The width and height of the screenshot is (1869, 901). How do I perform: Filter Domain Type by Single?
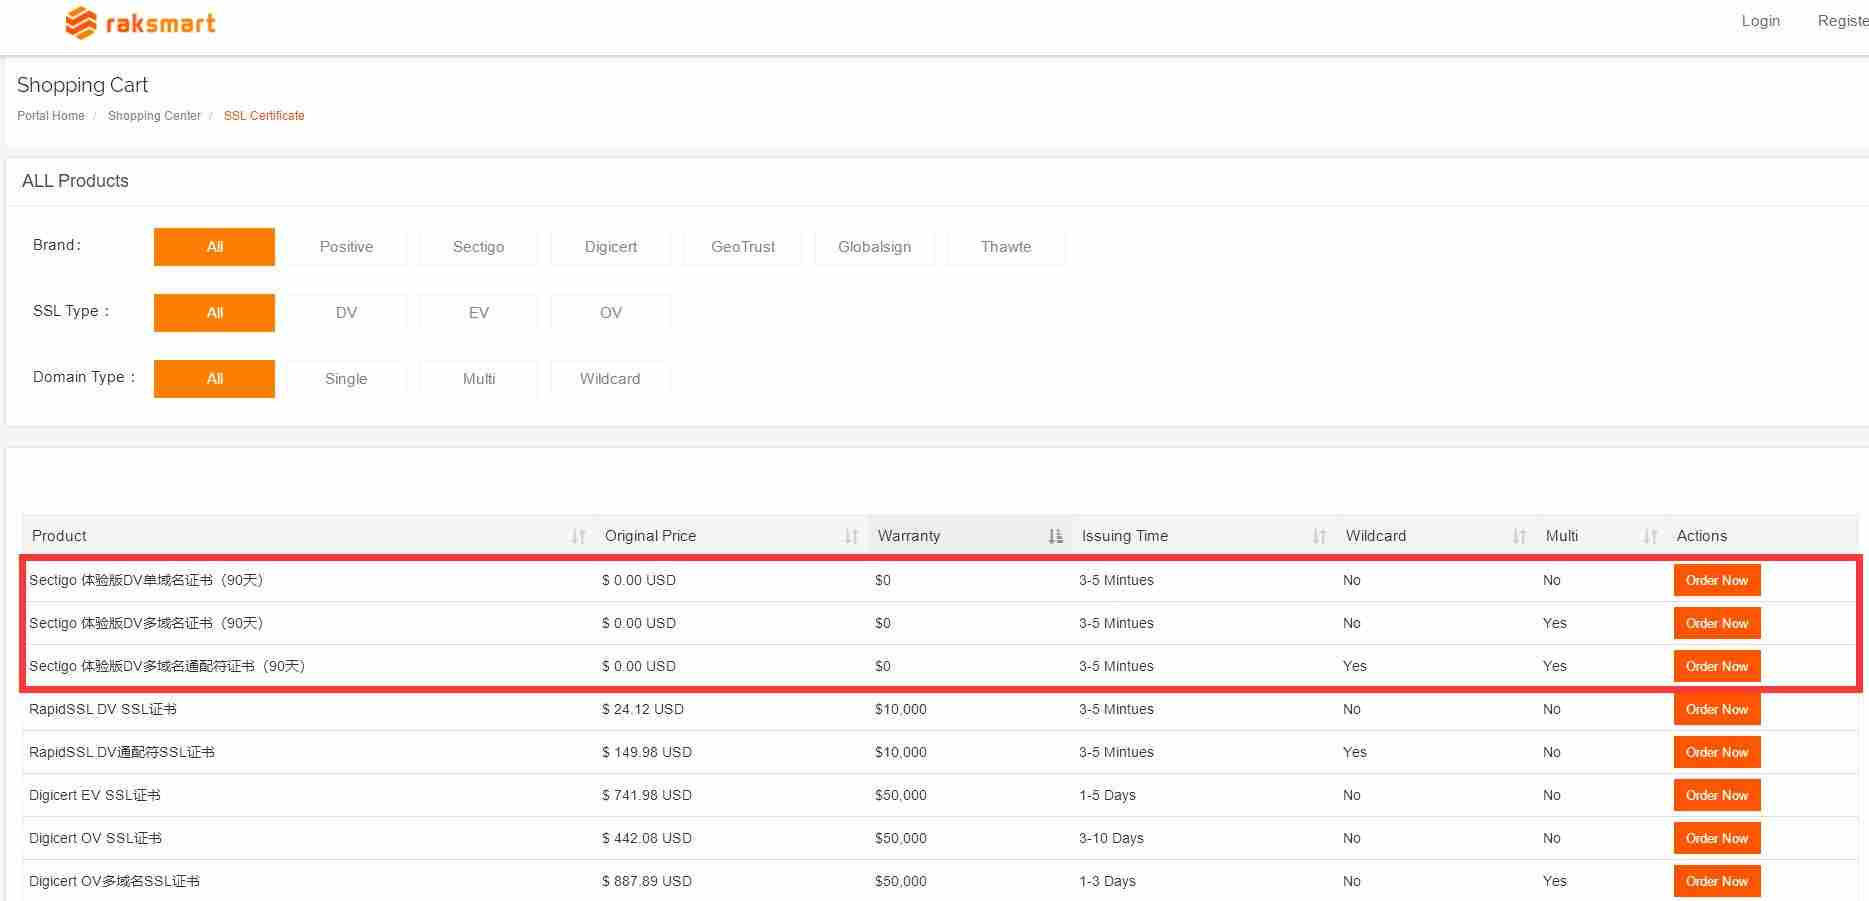pos(346,379)
